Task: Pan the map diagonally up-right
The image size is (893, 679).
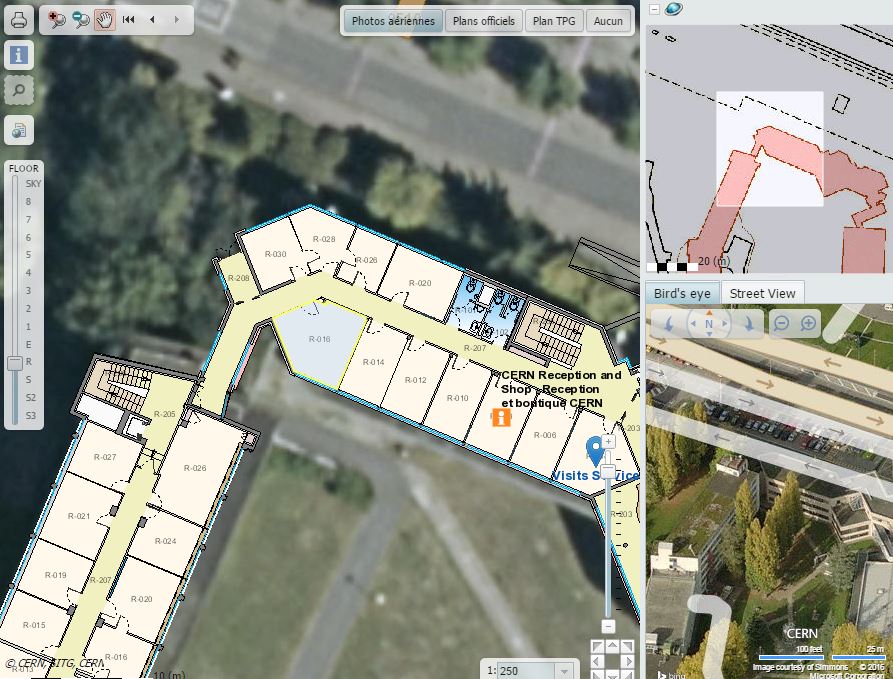Action: click(x=627, y=646)
